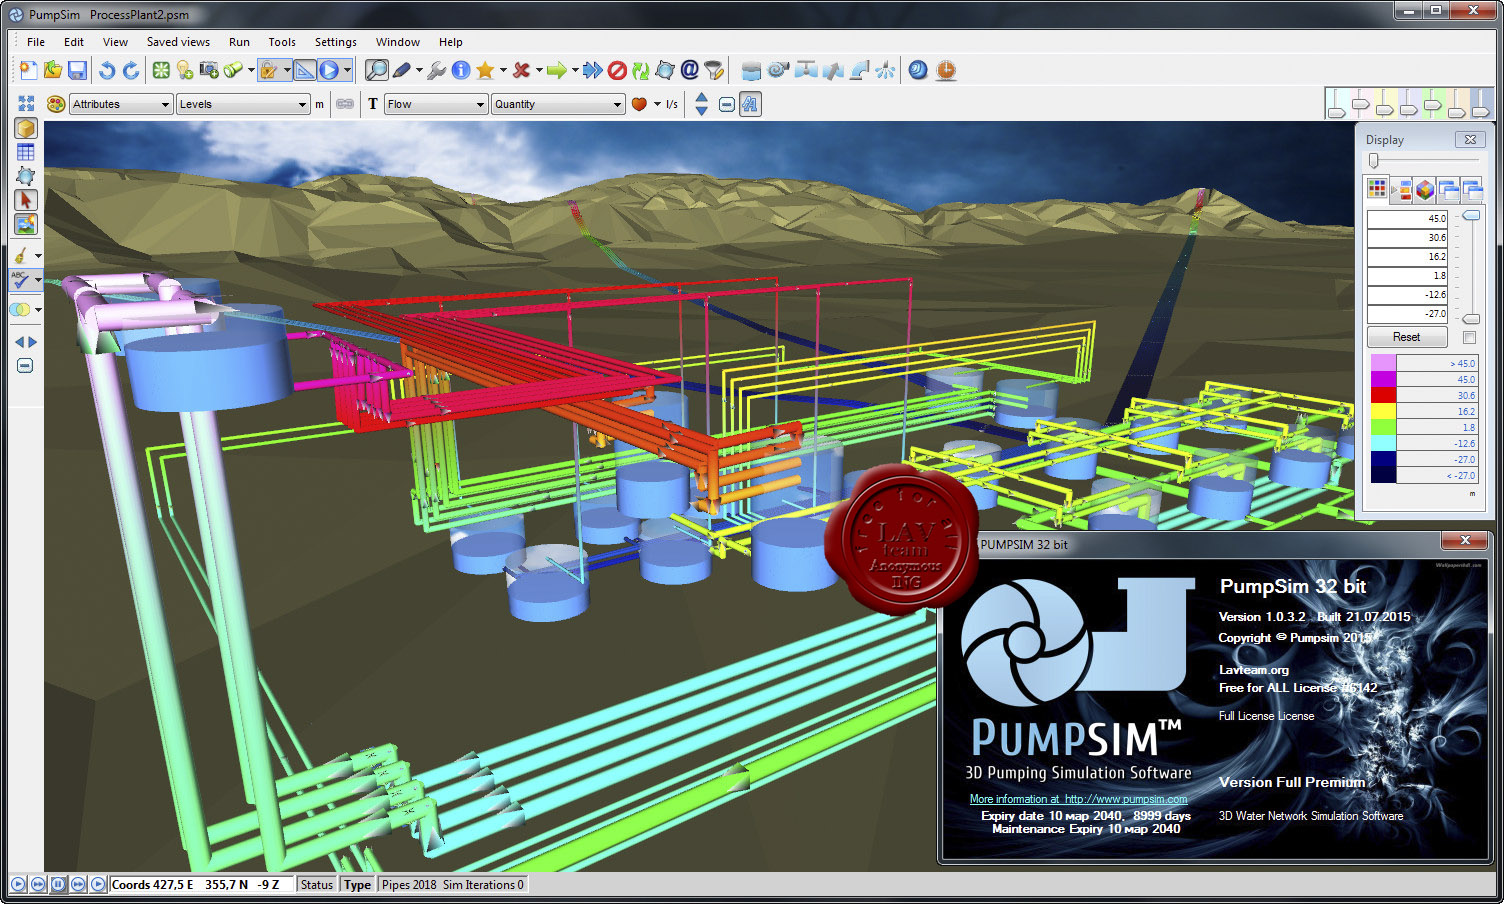Tick the checkbox next to Reset
The width and height of the screenshot is (1504, 904).
coord(1469,337)
